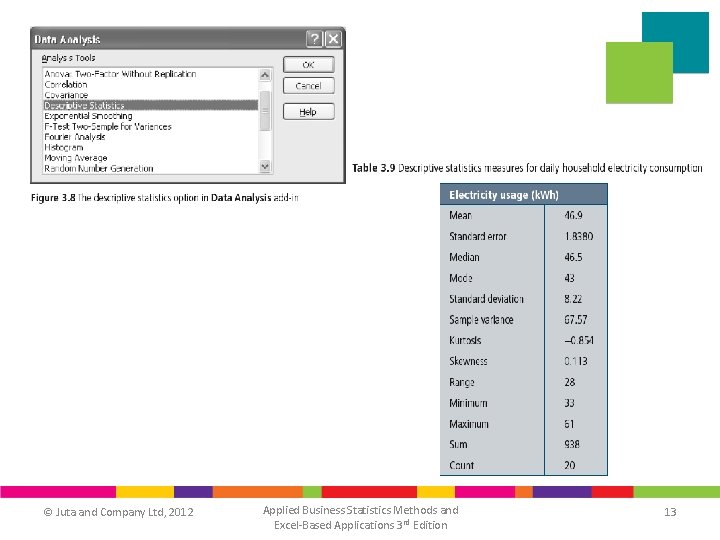720x540 pixels.
Task: Click the Range value 28
Action: [x=569, y=382]
